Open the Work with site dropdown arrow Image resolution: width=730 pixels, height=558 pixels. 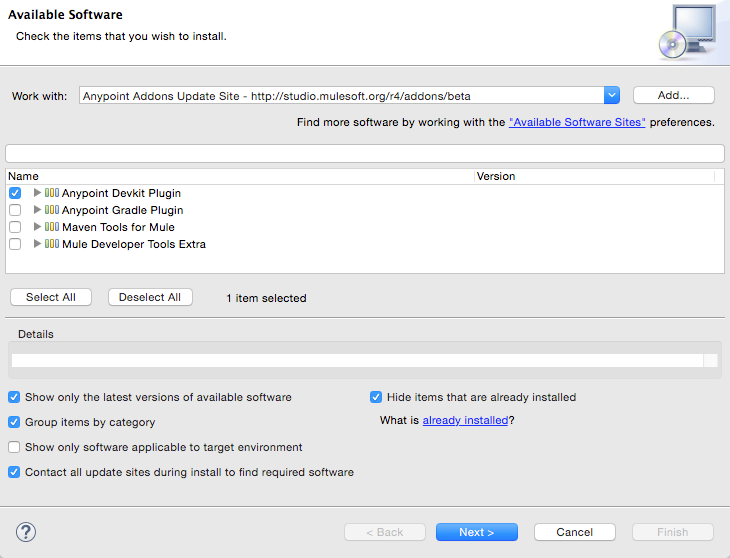[x=612, y=95]
